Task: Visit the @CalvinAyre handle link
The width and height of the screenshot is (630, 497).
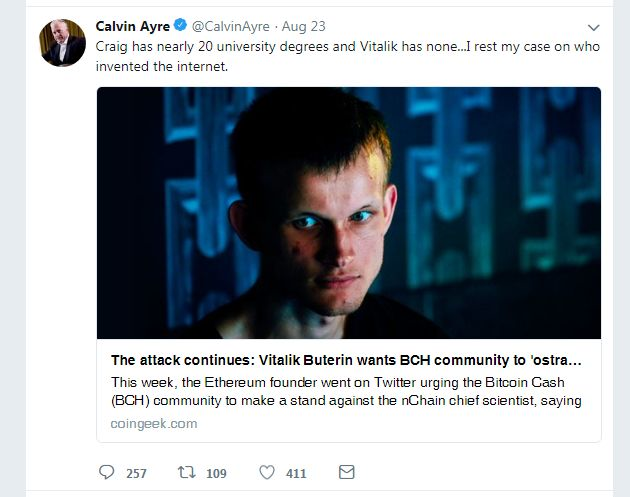Action: pyautogui.click(x=231, y=26)
